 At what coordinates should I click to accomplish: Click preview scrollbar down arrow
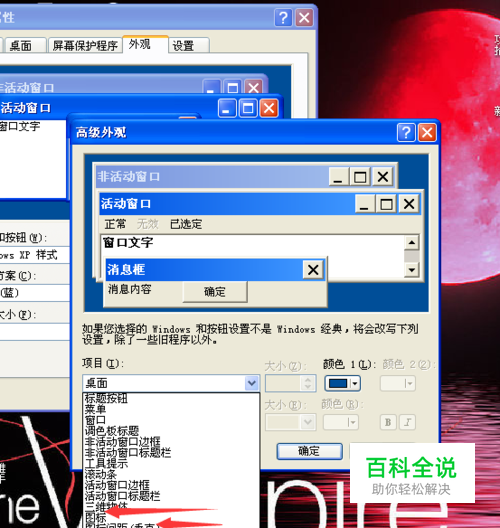pos(412,270)
